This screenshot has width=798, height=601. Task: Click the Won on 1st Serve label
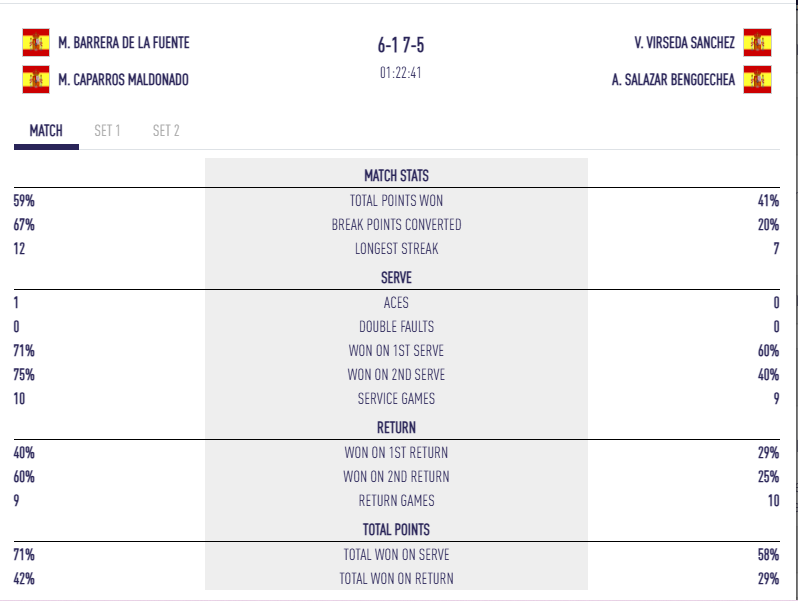coord(396,351)
